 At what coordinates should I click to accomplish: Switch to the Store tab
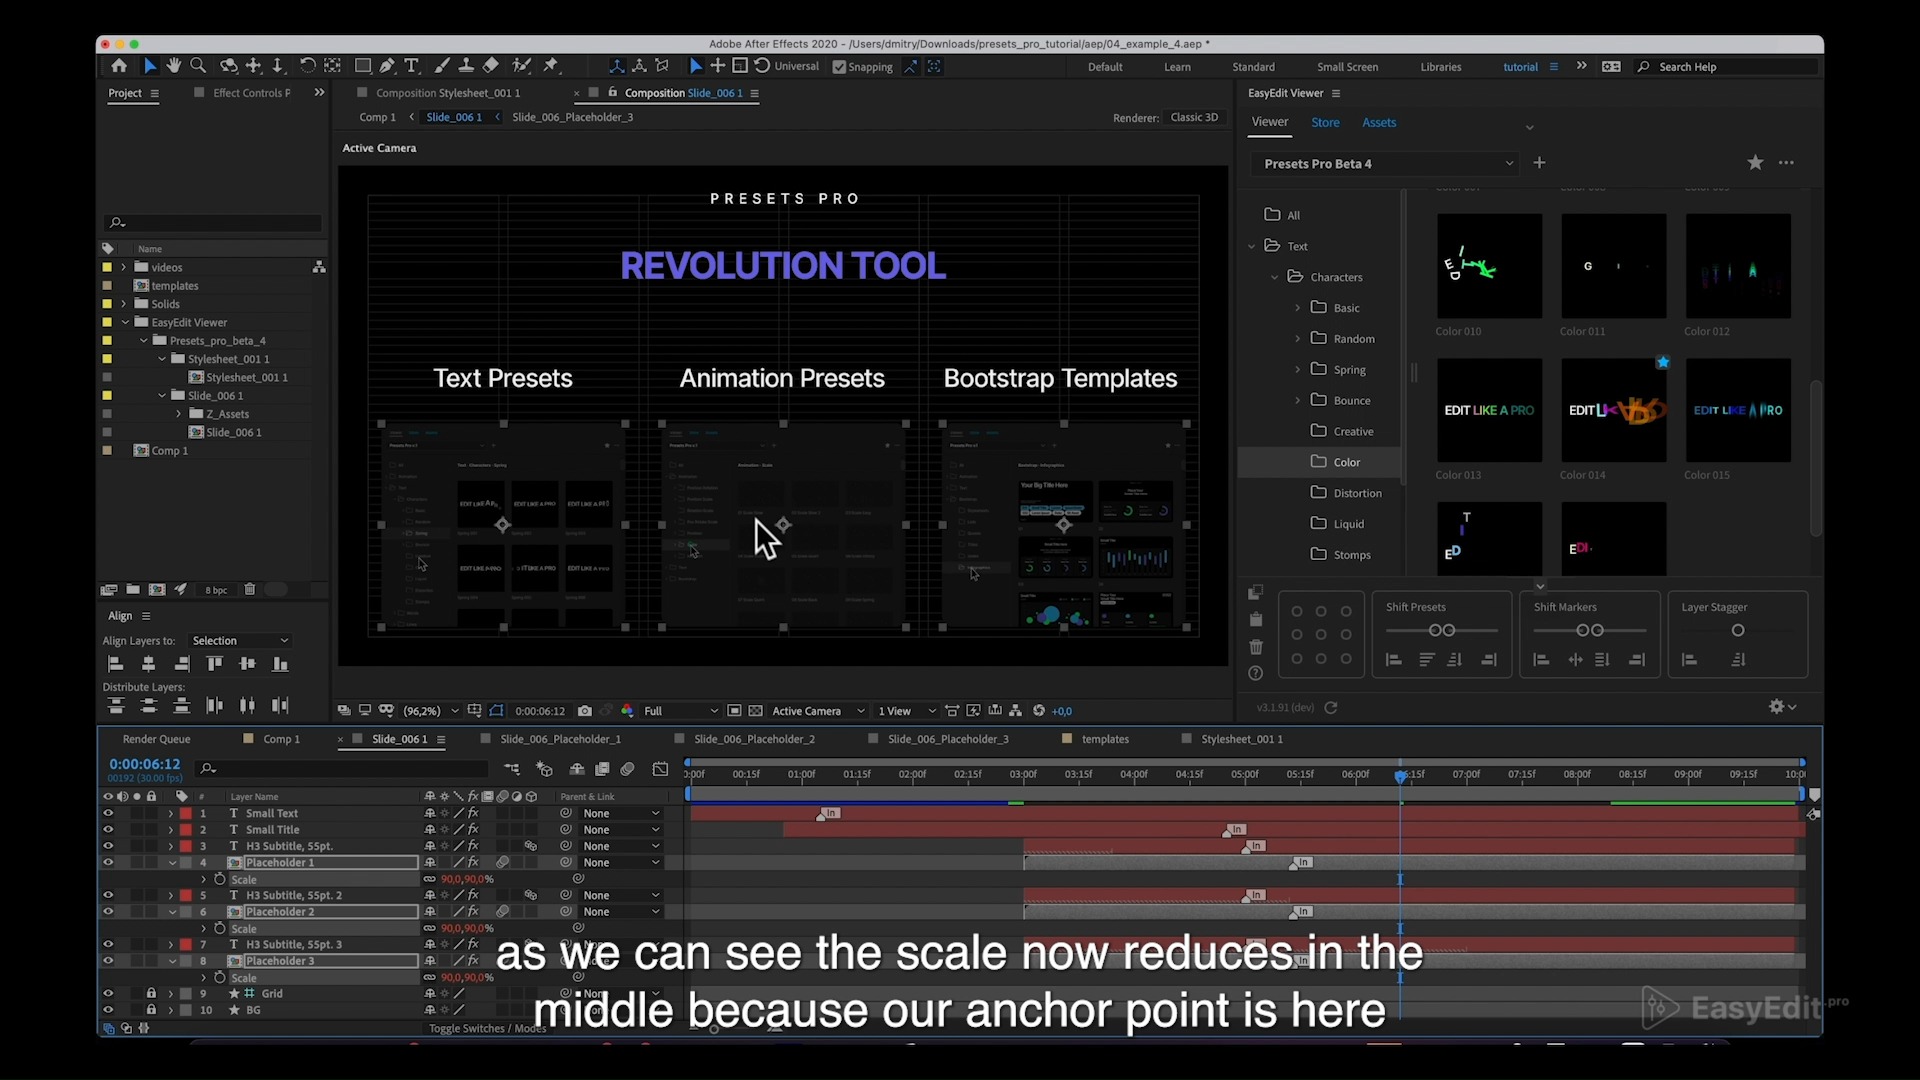click(x=1325, y=122)
